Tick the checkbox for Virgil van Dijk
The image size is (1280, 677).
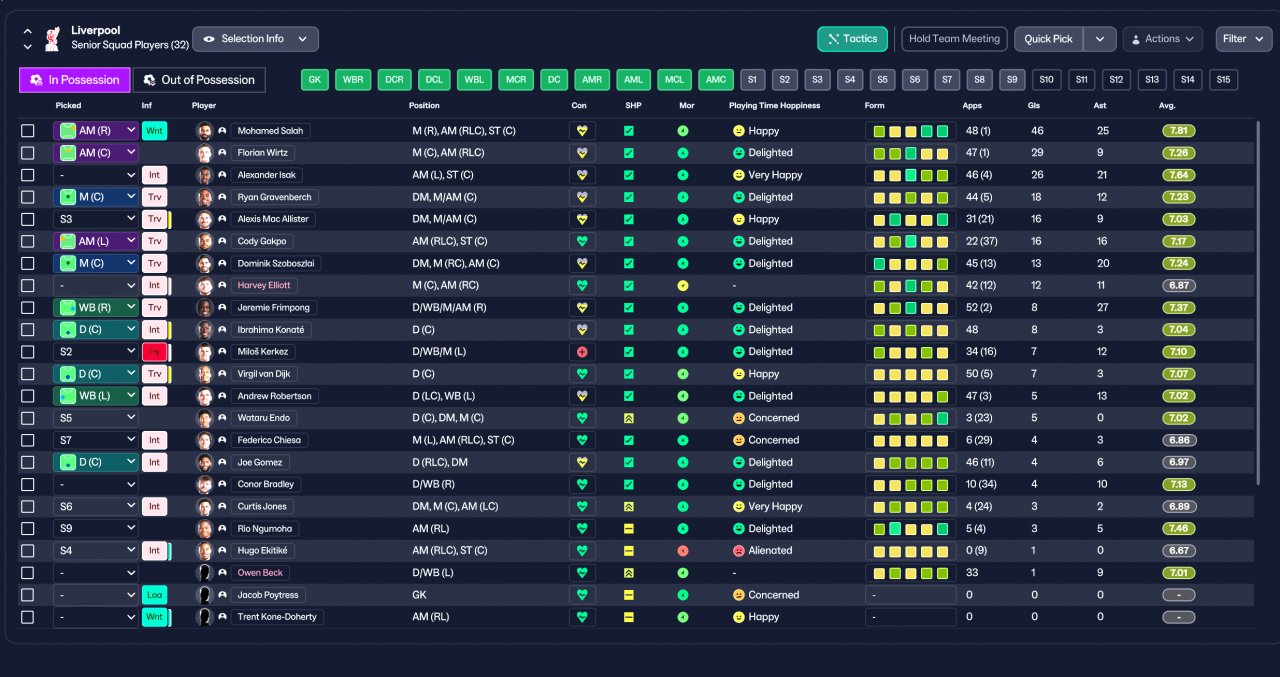click(x=28, y=374)
